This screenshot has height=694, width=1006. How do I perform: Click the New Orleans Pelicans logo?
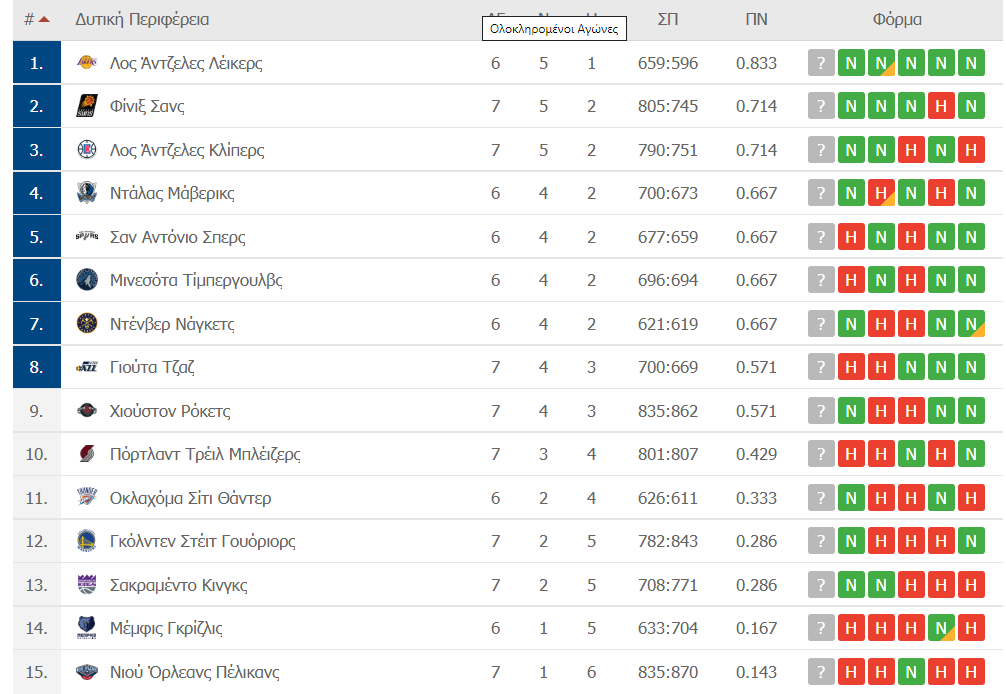[x=87, y=672]
